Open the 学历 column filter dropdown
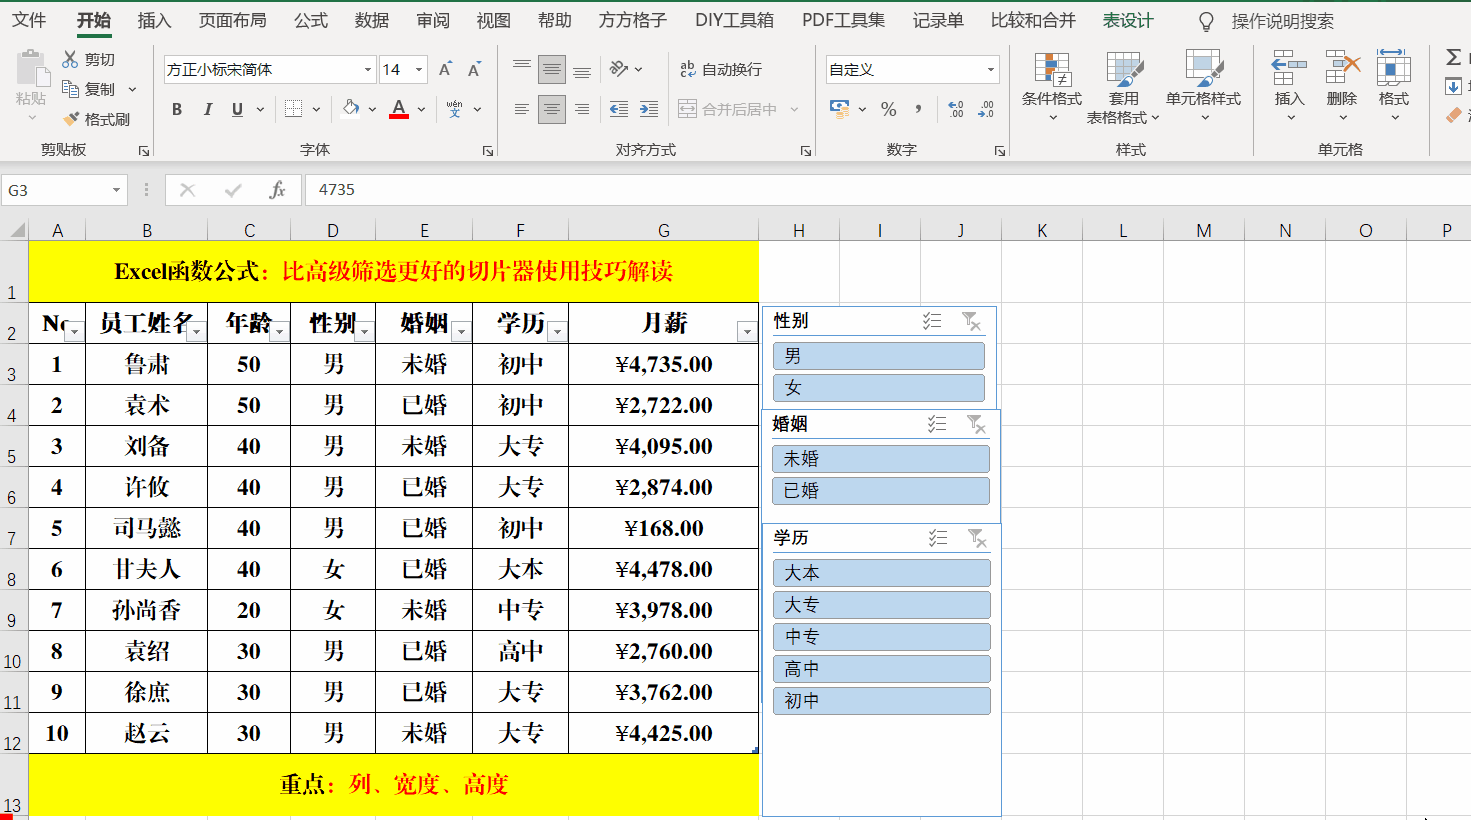The width and height of the screenshot is (1471, 820). [x=558, y=332]
